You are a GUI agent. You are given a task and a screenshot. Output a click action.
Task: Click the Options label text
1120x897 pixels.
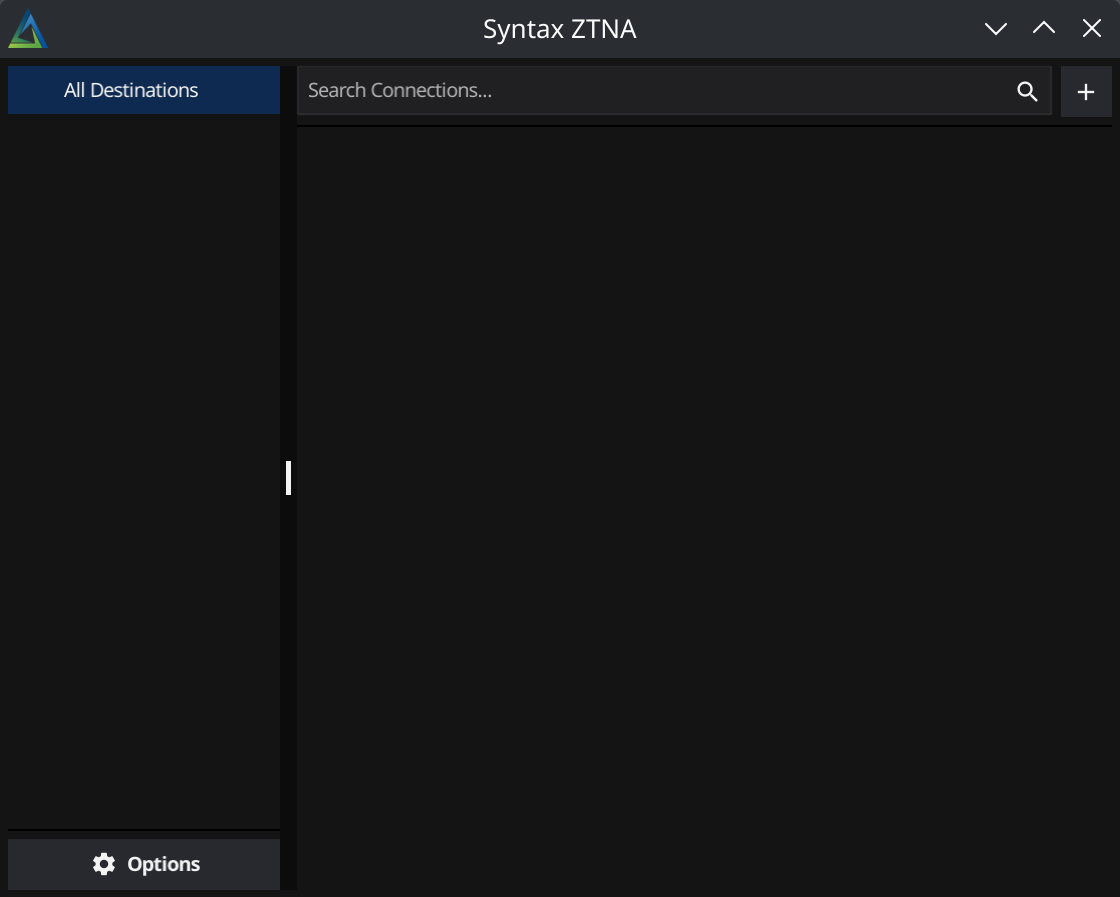tap(165, 863)
